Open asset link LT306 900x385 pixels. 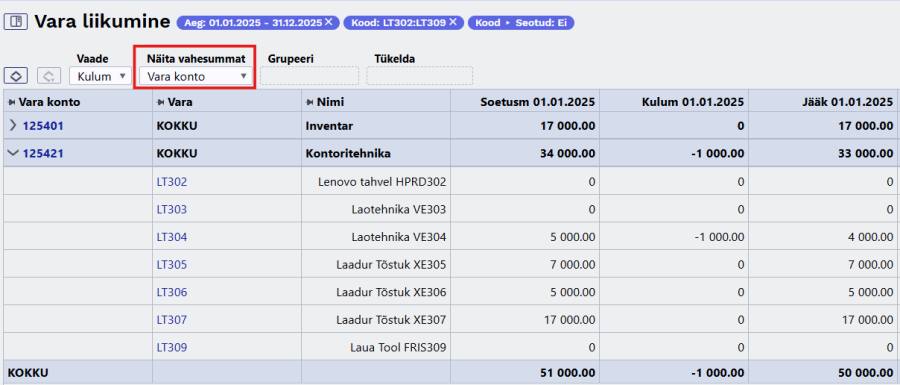click(172, 292)
